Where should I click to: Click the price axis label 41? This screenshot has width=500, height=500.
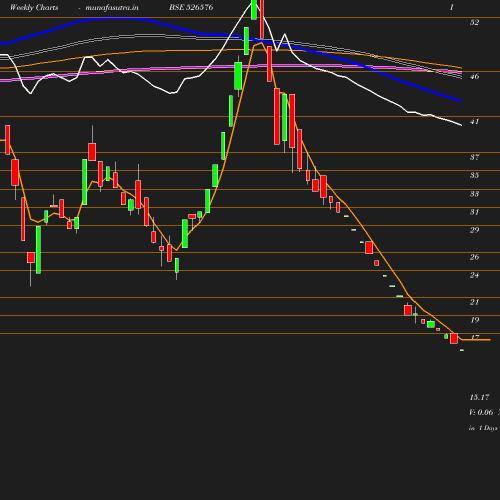coord(474,122)
